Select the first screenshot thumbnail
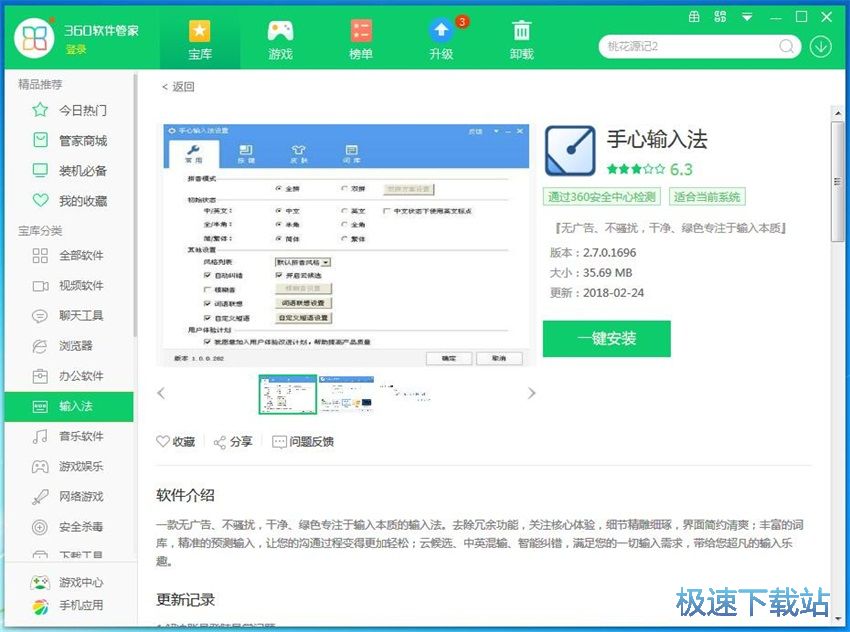The height and width of the screenshot is (632, 850). tap(287, 394)
